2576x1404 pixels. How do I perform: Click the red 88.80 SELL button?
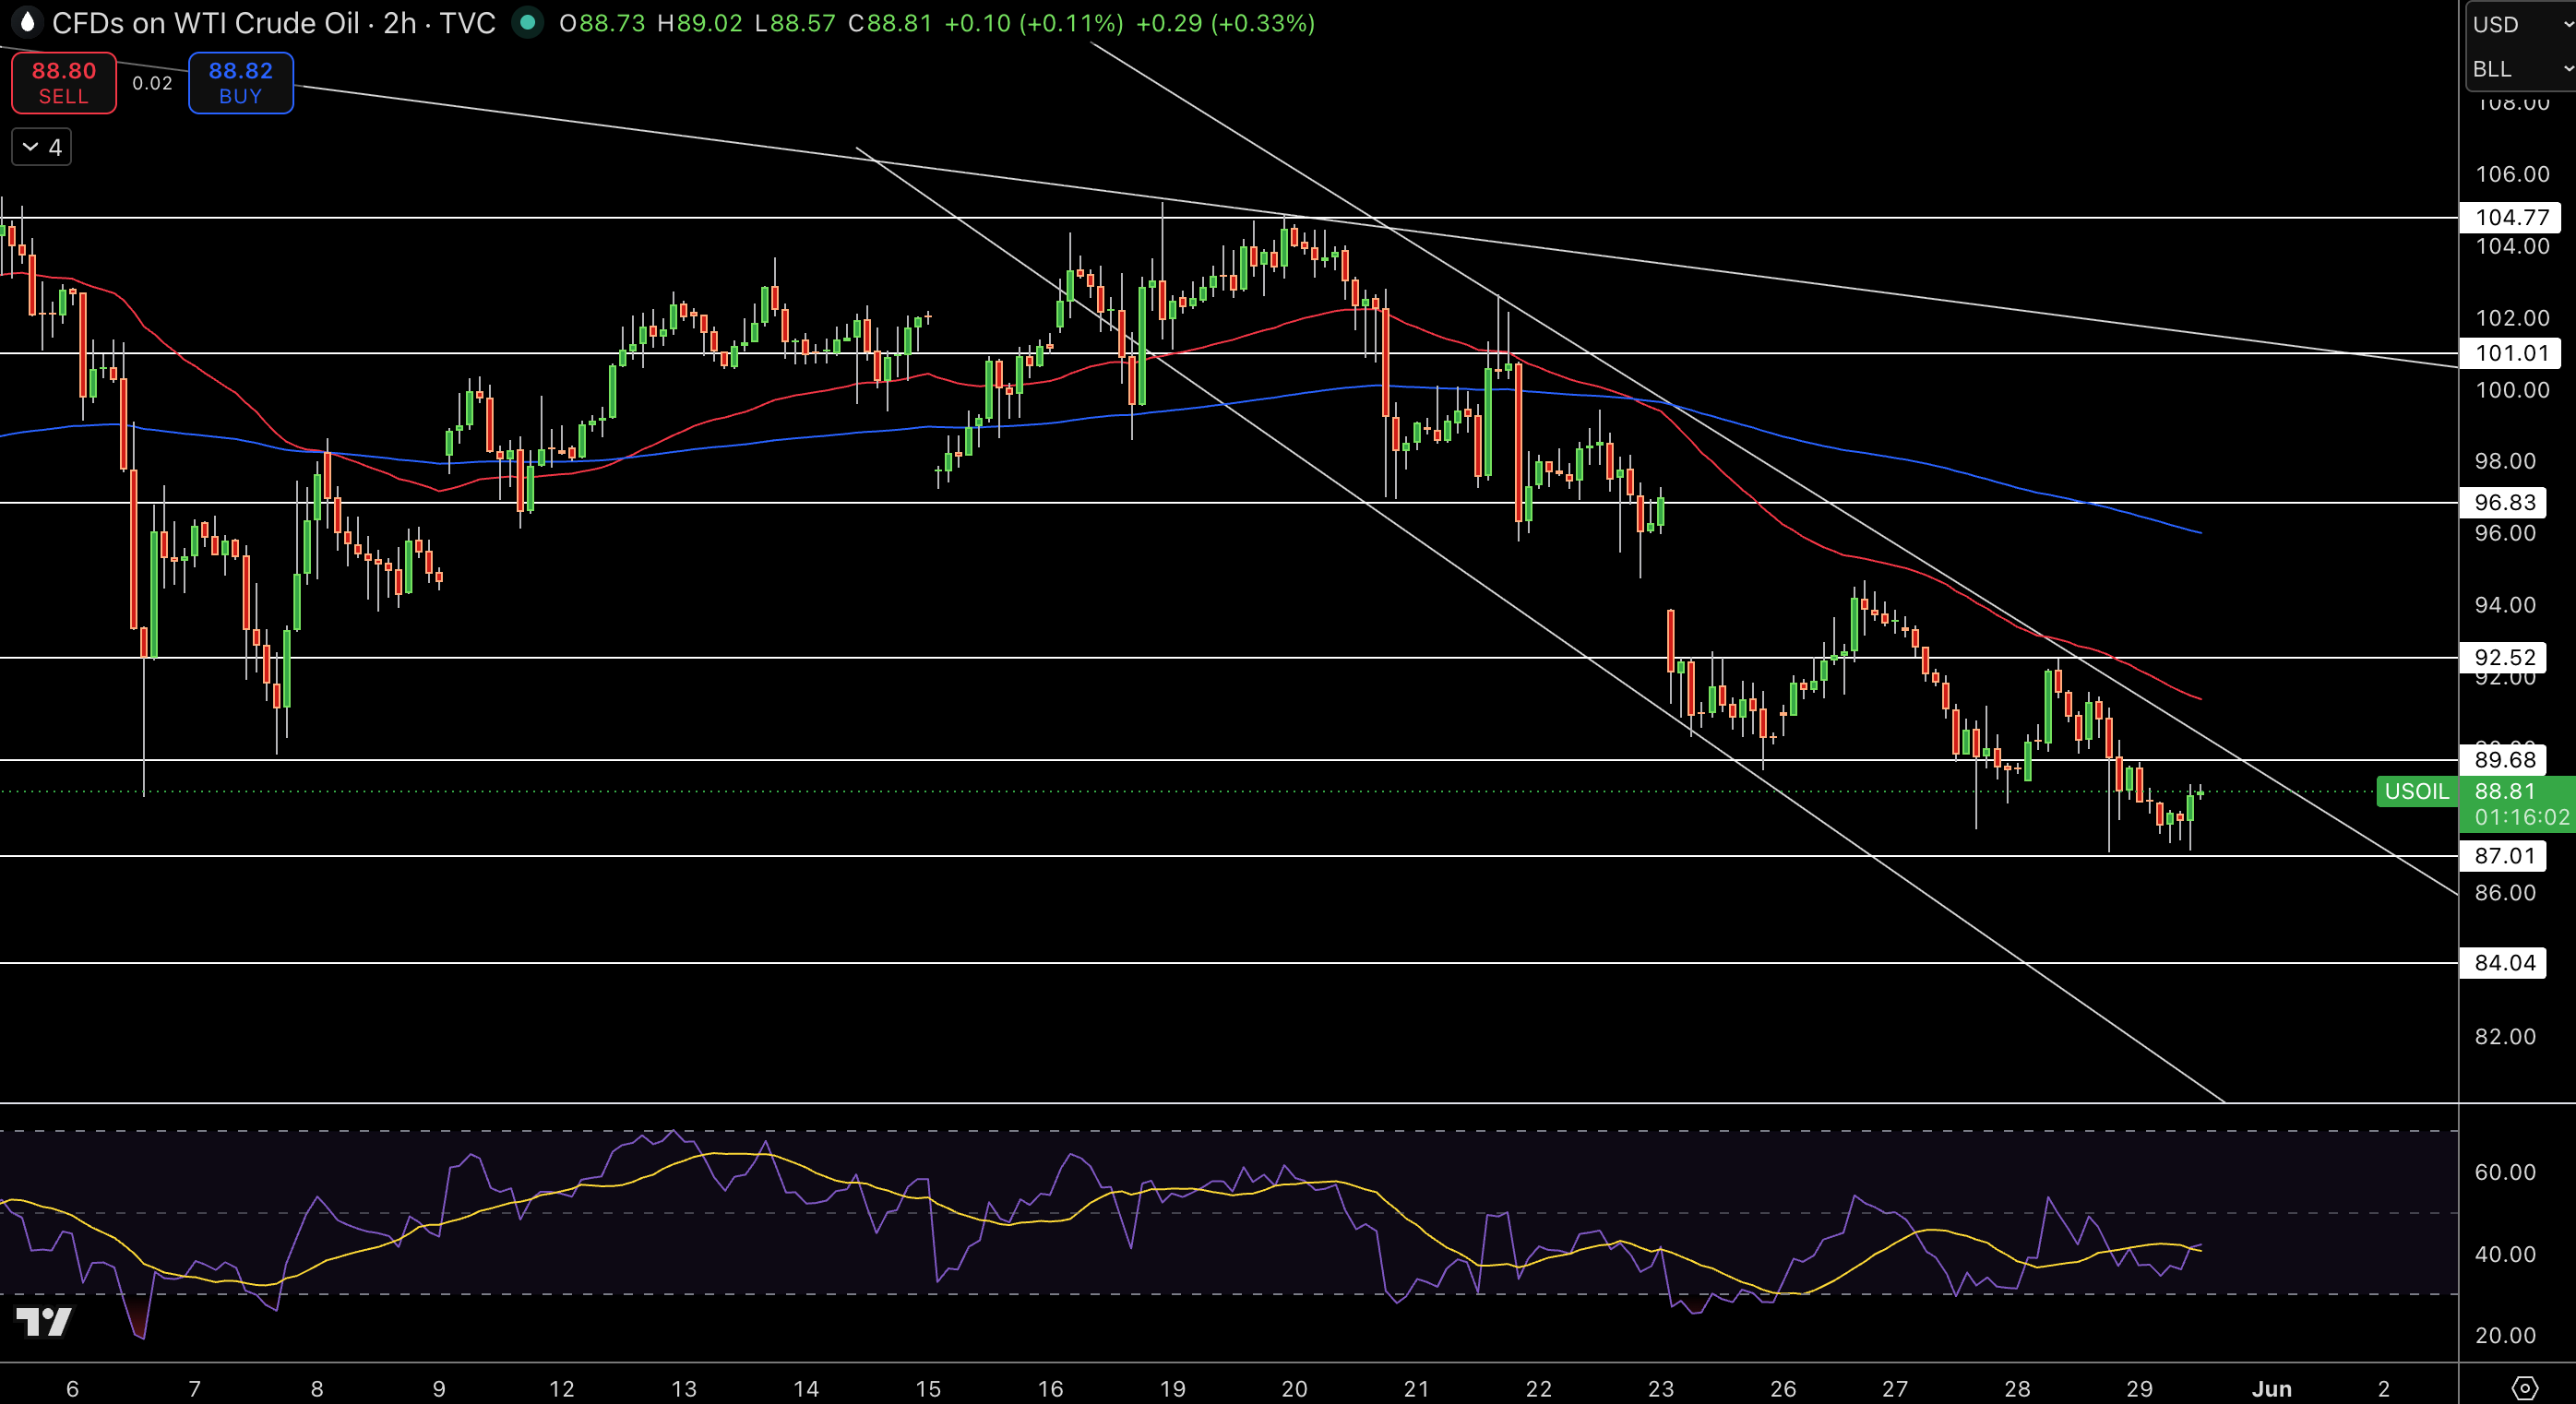pyautogui.click(x=64, y=83)
